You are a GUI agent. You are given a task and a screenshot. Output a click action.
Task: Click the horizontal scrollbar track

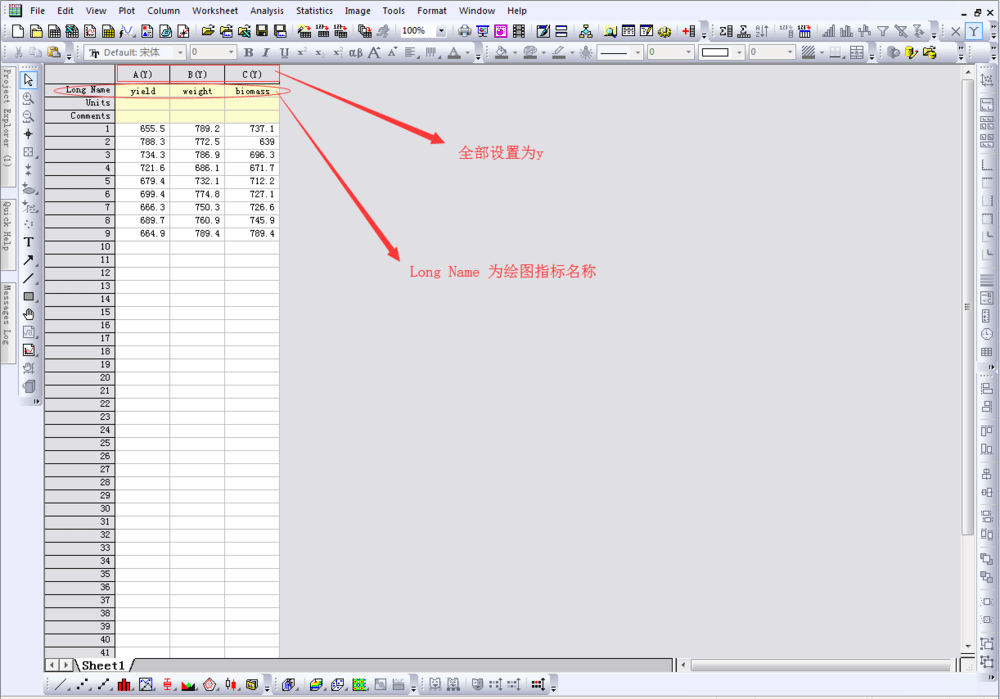[821, 665]
